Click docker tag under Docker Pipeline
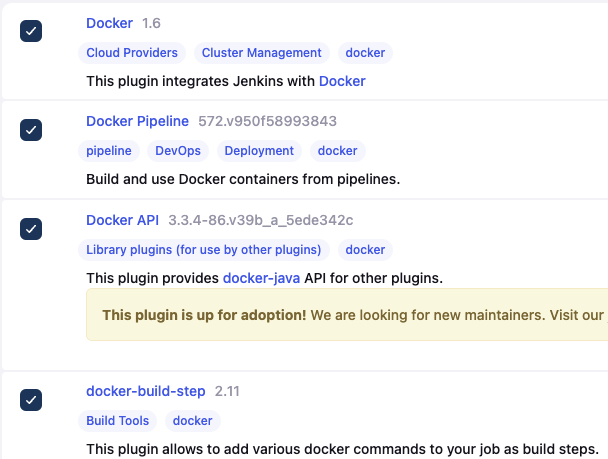 pyautogui.click(x=337, y=151)
